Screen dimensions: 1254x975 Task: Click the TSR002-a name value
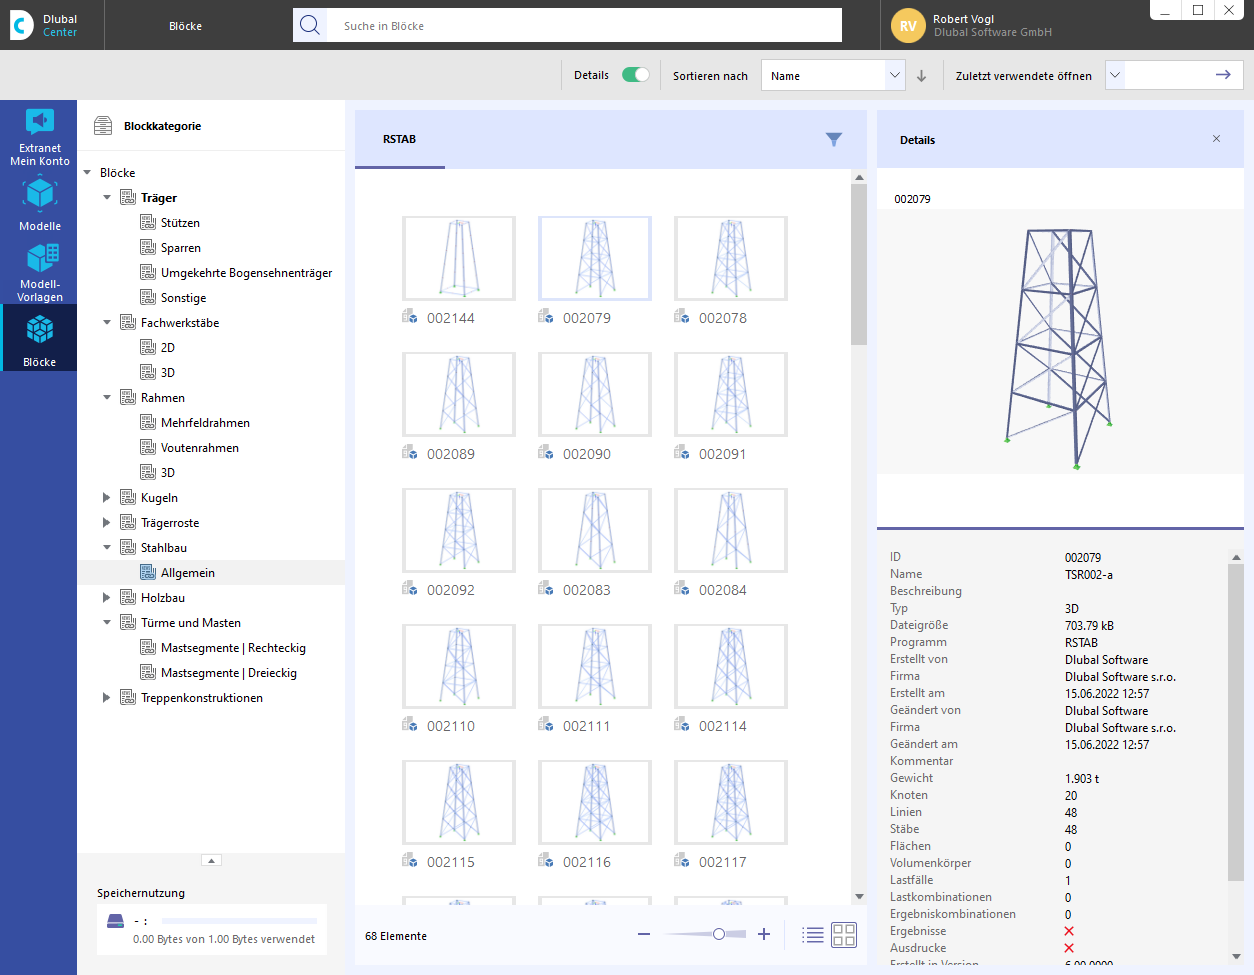1089,575
